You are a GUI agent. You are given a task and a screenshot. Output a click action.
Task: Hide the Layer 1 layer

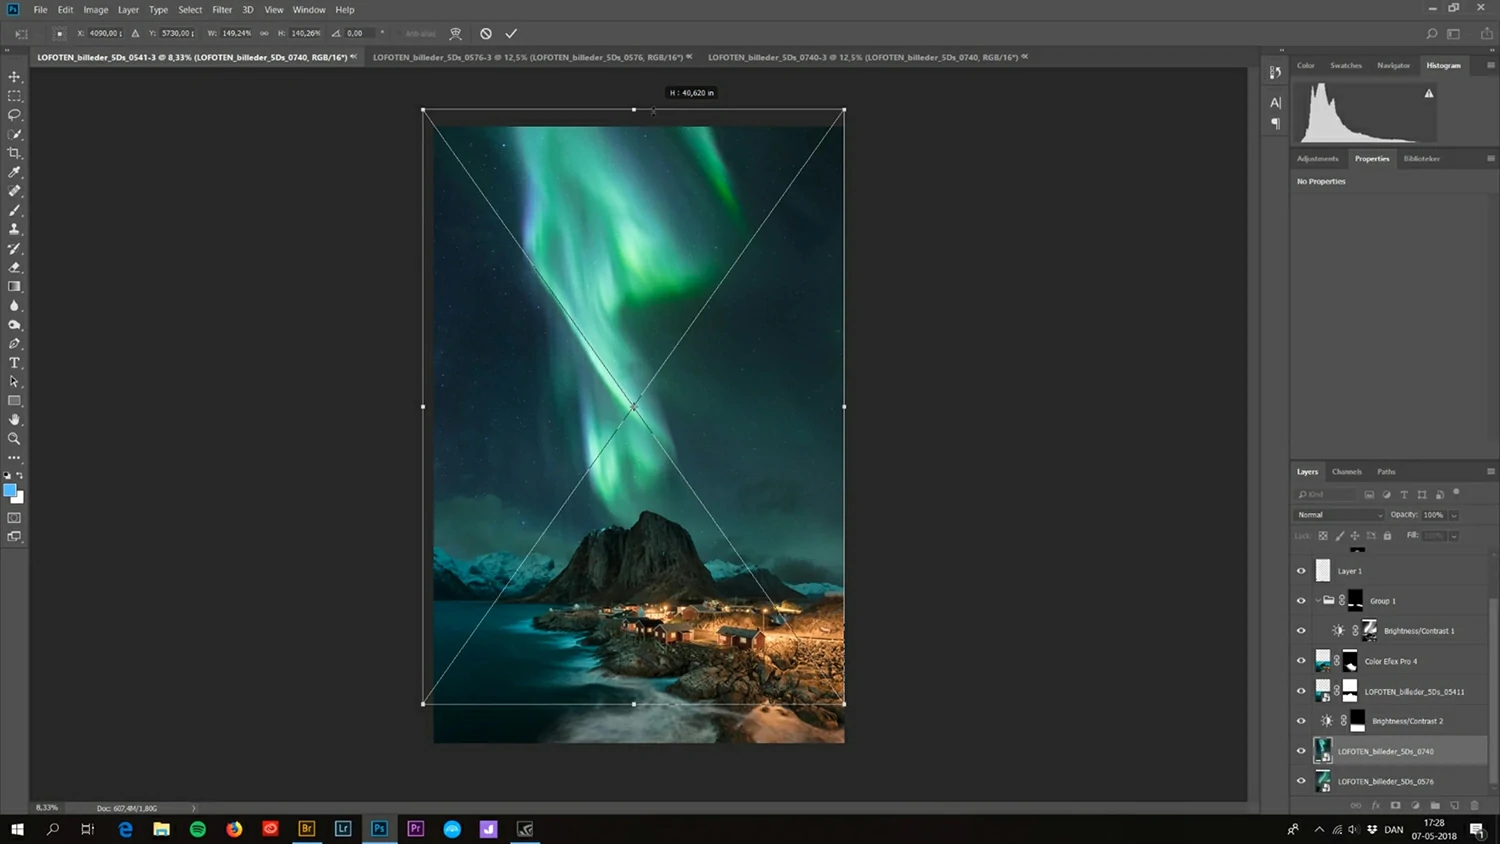pos(1301,571)
